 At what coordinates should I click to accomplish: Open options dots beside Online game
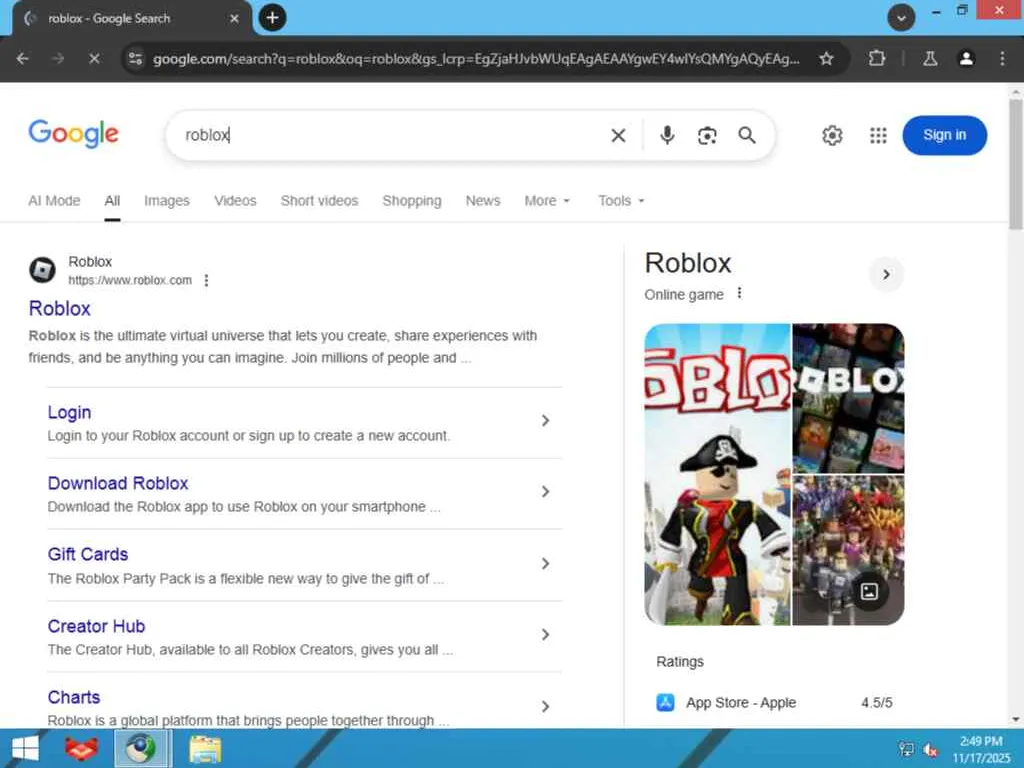pyautogui.click(x=739, y=293)
